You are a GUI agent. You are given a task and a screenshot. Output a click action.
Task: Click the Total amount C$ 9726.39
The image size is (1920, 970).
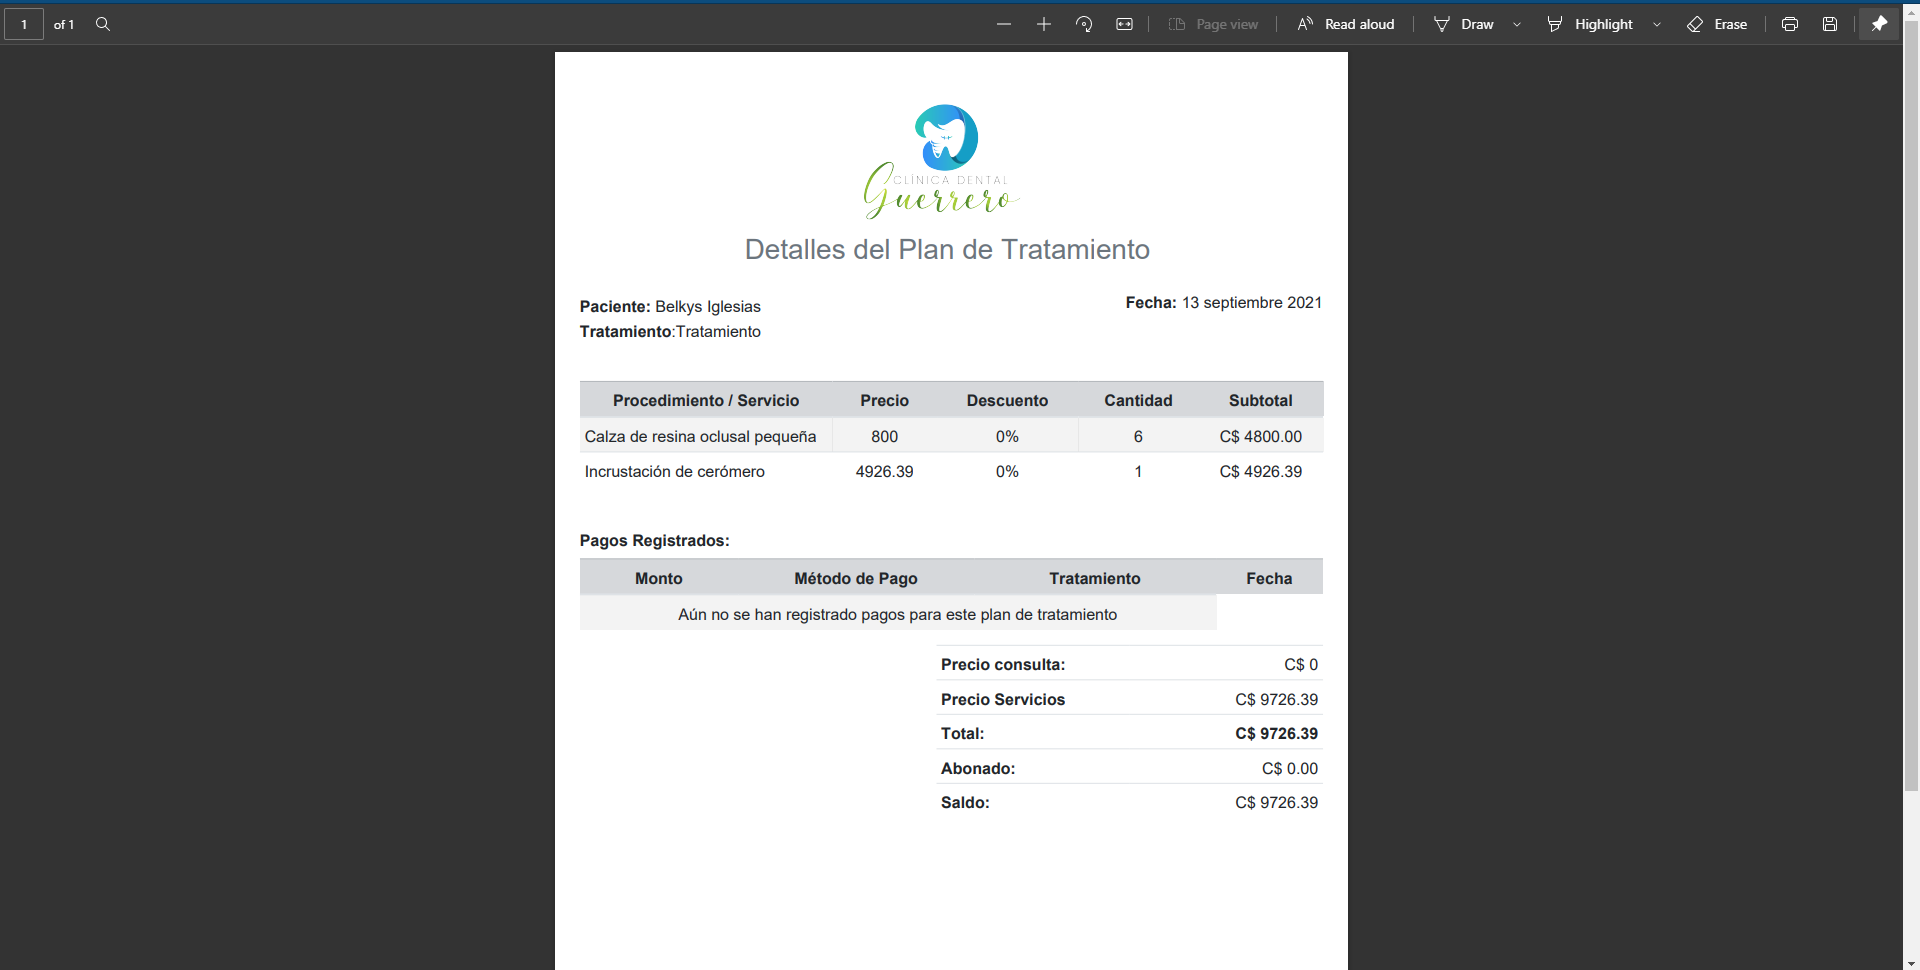tap(1276, 734)
